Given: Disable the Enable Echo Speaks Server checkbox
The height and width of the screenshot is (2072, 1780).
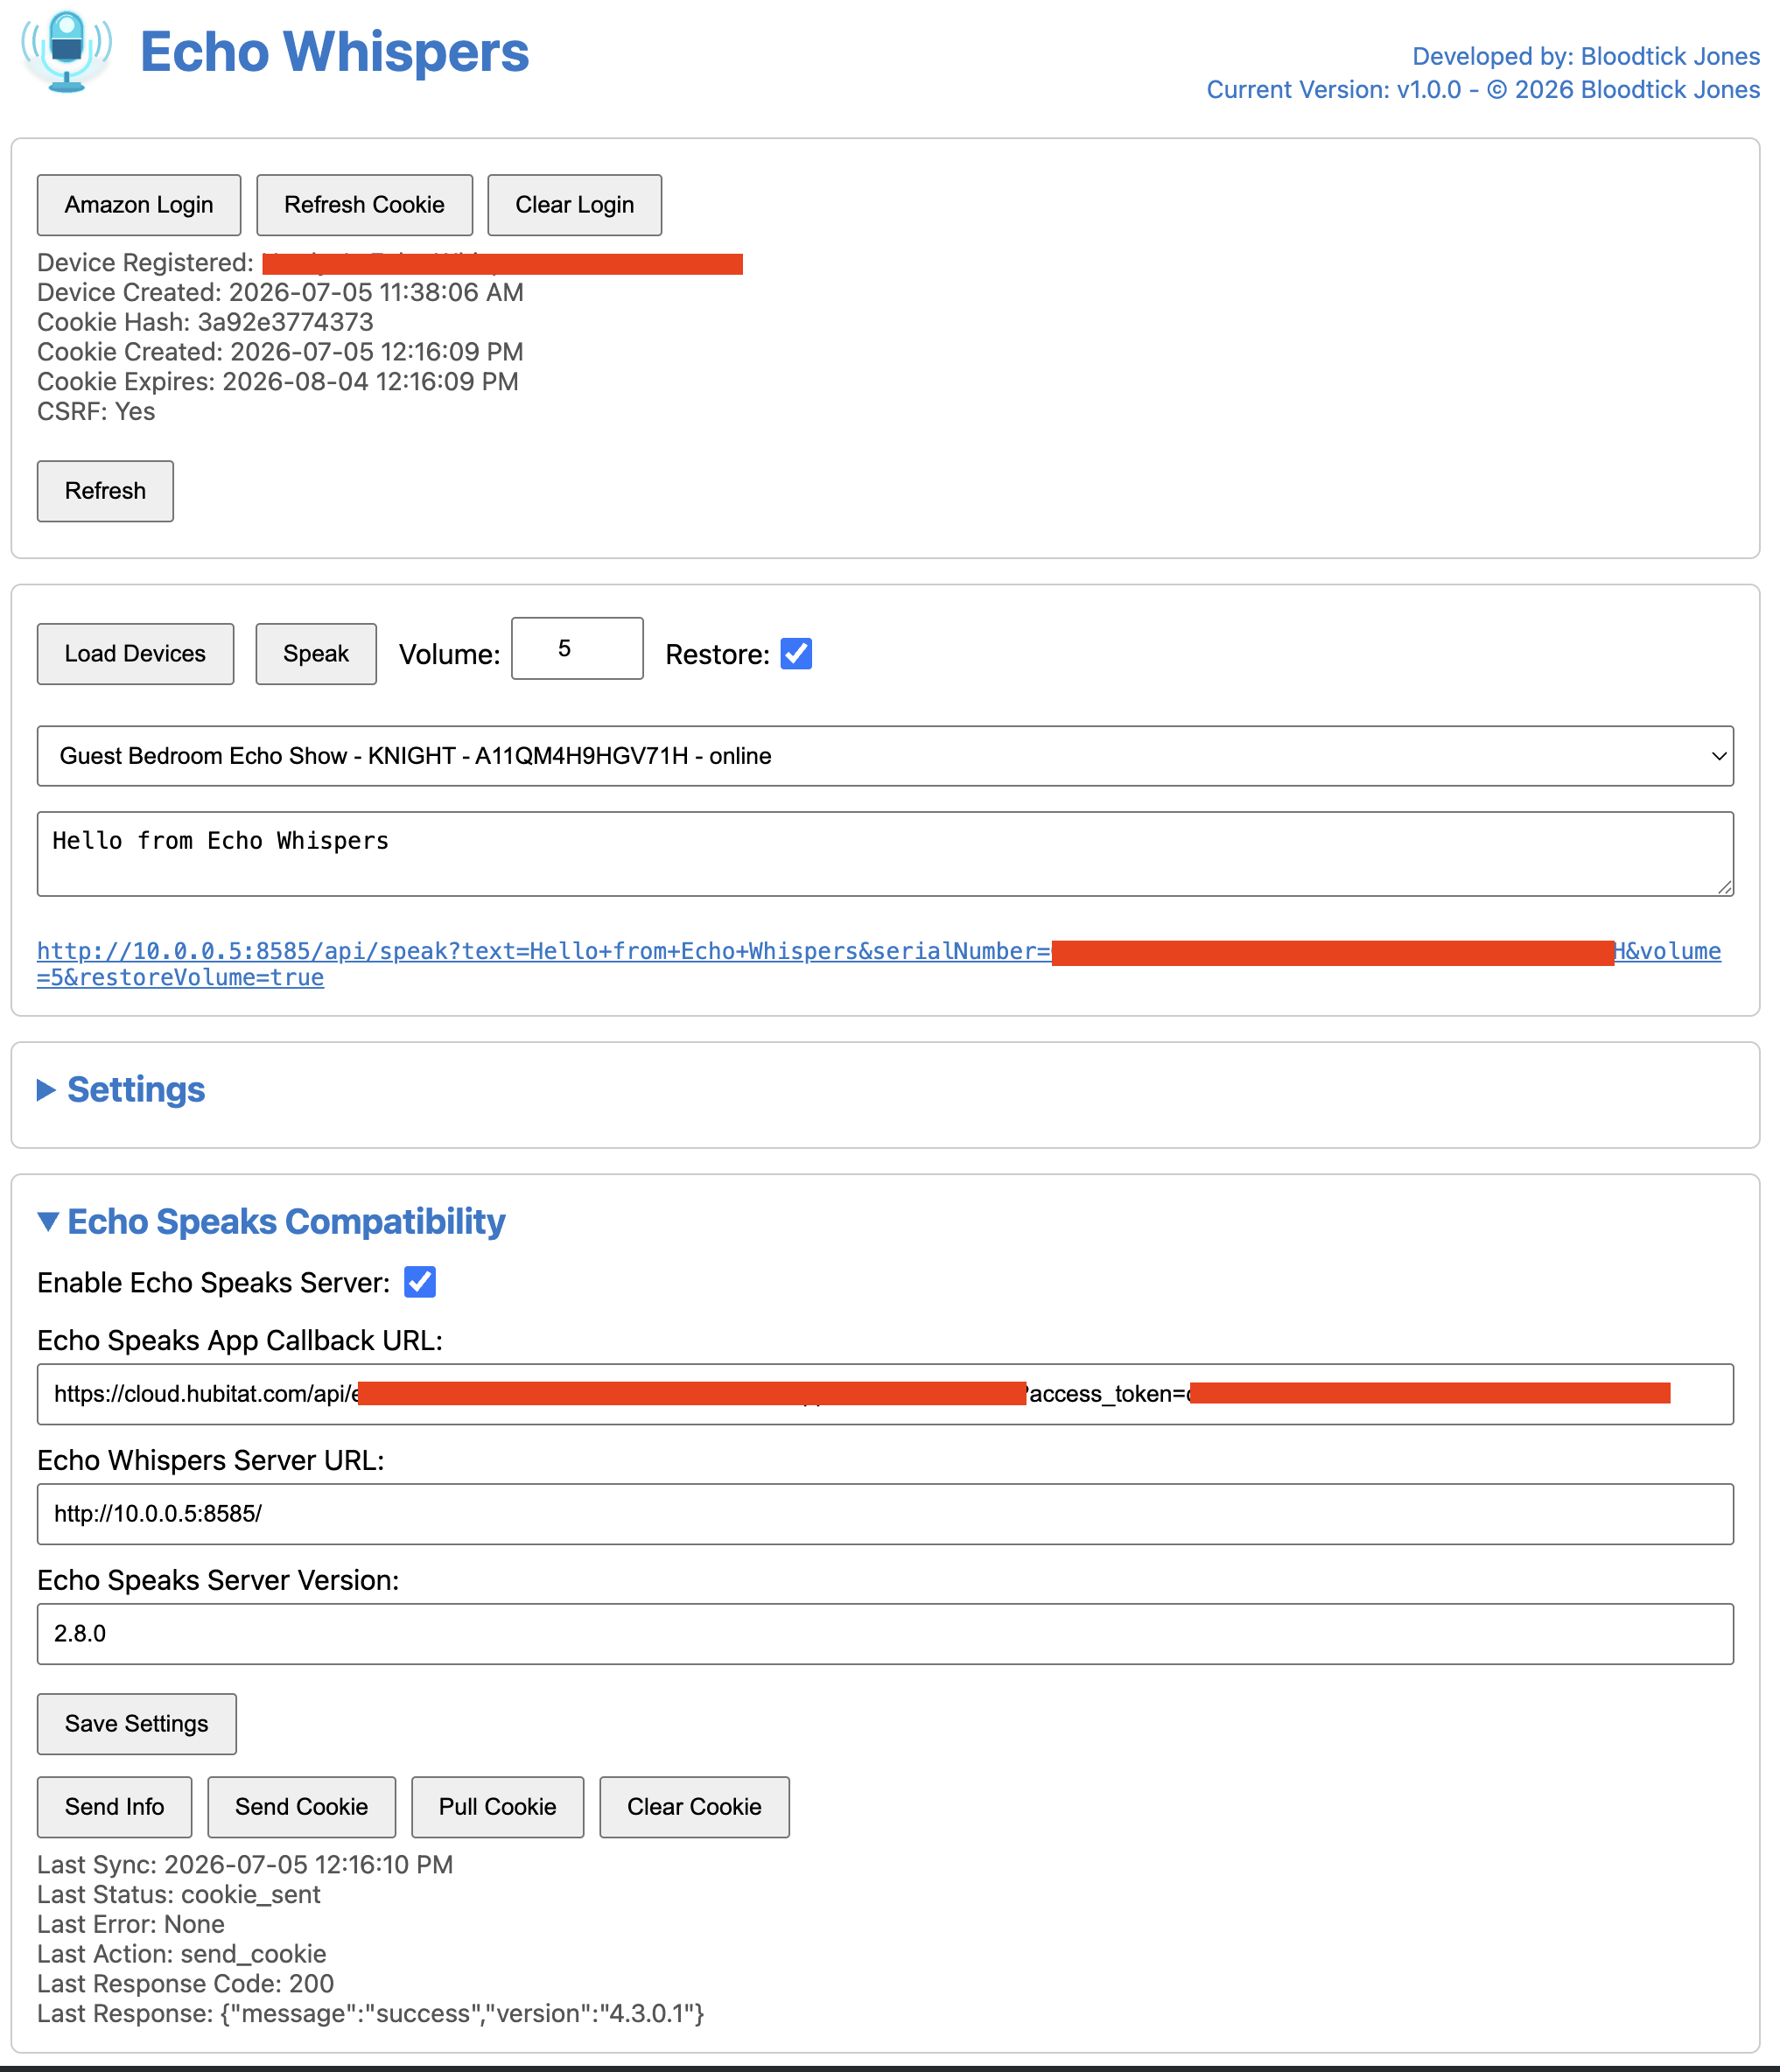Looking at the screenshot, I should coord(420,1281).
